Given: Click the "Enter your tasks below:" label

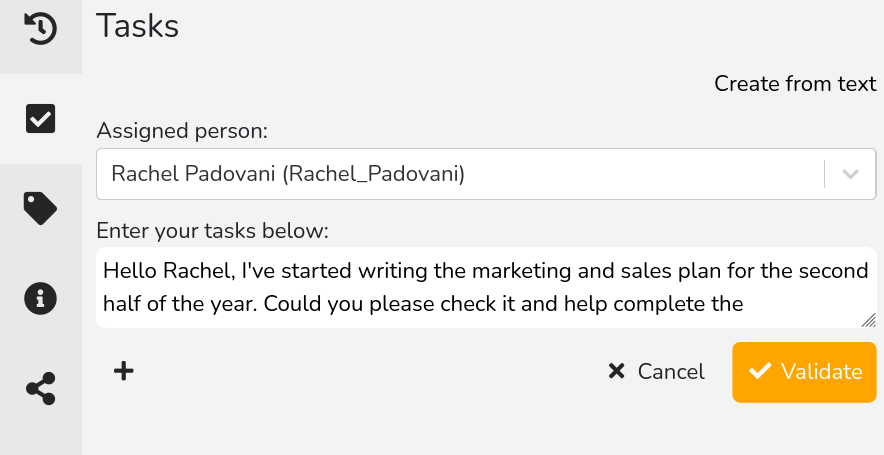Looking at the screenshot, I should pyautogui.click(x=213, y=232).
